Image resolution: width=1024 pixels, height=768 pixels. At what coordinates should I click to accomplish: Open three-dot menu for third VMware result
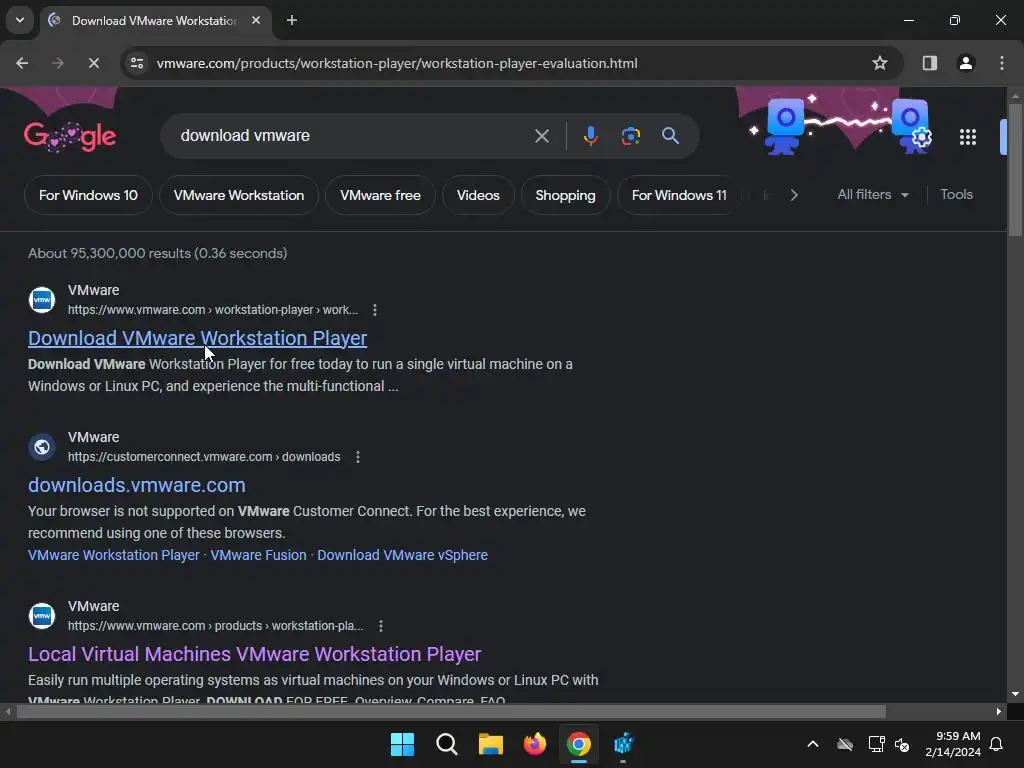pos(381,626)
